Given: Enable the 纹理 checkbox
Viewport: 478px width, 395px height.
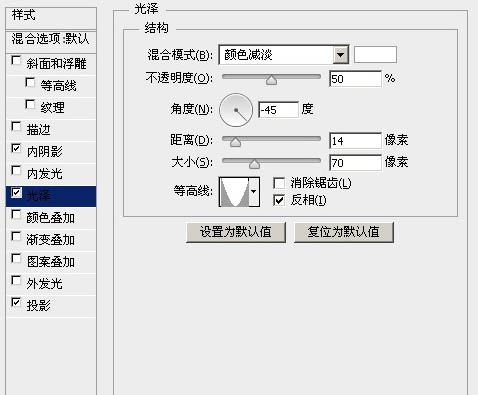Looking at the screenshot, I should tap(30, 105).
